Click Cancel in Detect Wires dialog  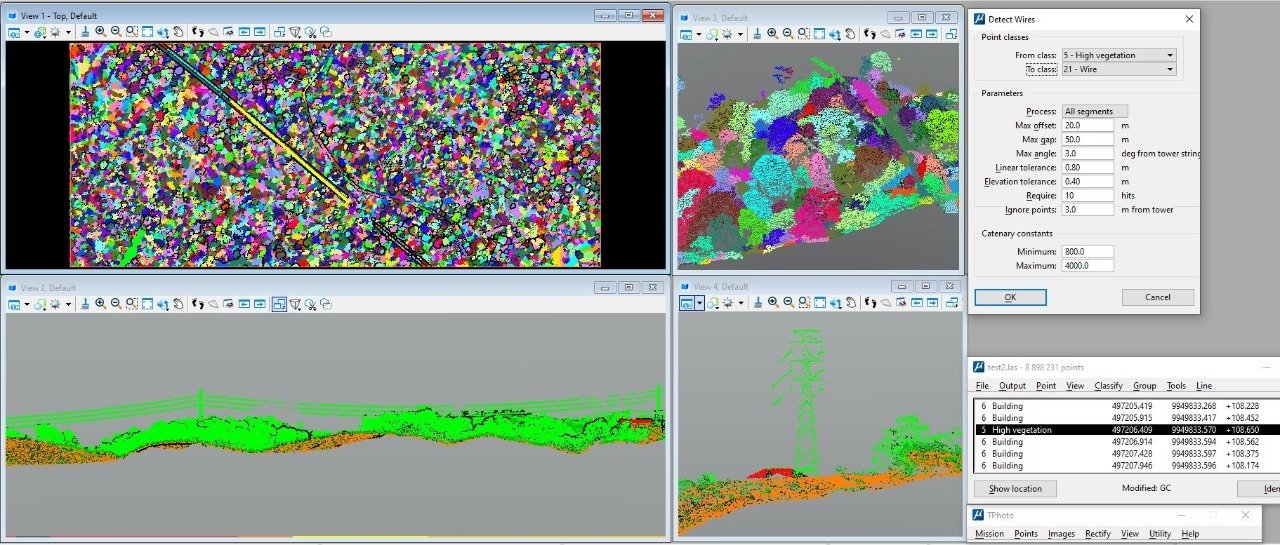coord(1157,297)
